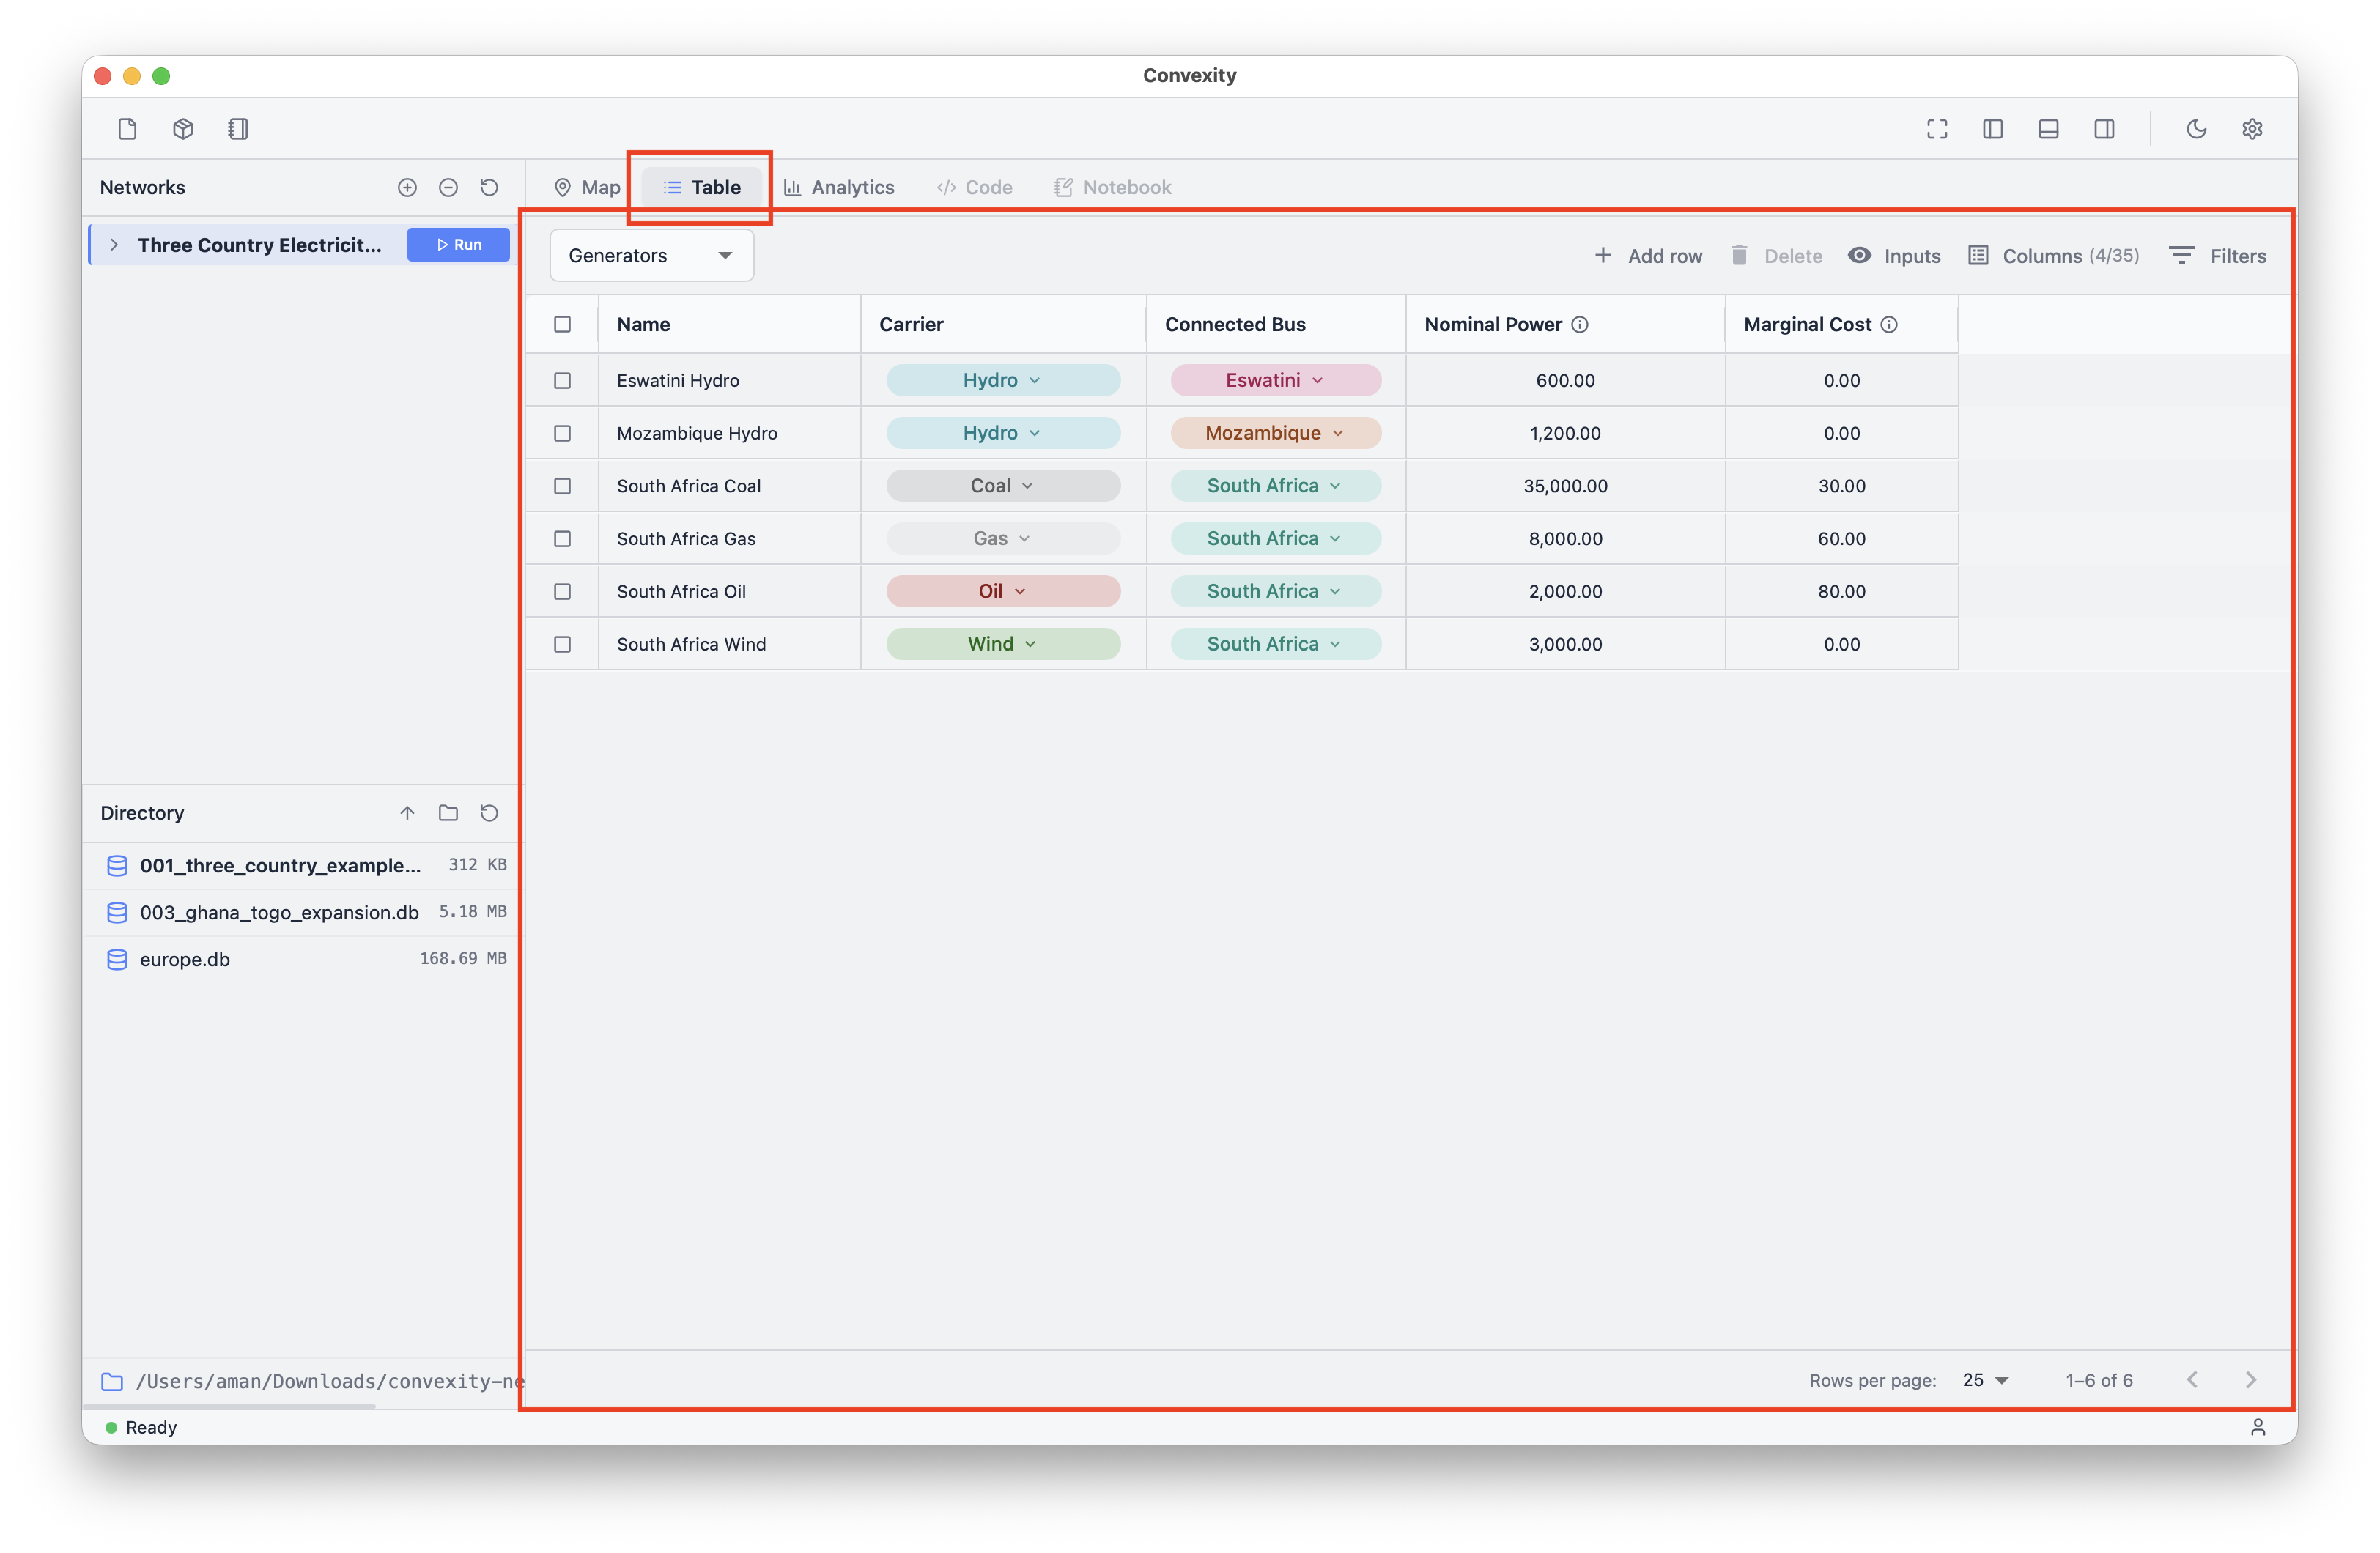Expand Three Country Electricity network tree
Screen dimensions: 2380x1553
pyautogui.click(x=114, y=245)
